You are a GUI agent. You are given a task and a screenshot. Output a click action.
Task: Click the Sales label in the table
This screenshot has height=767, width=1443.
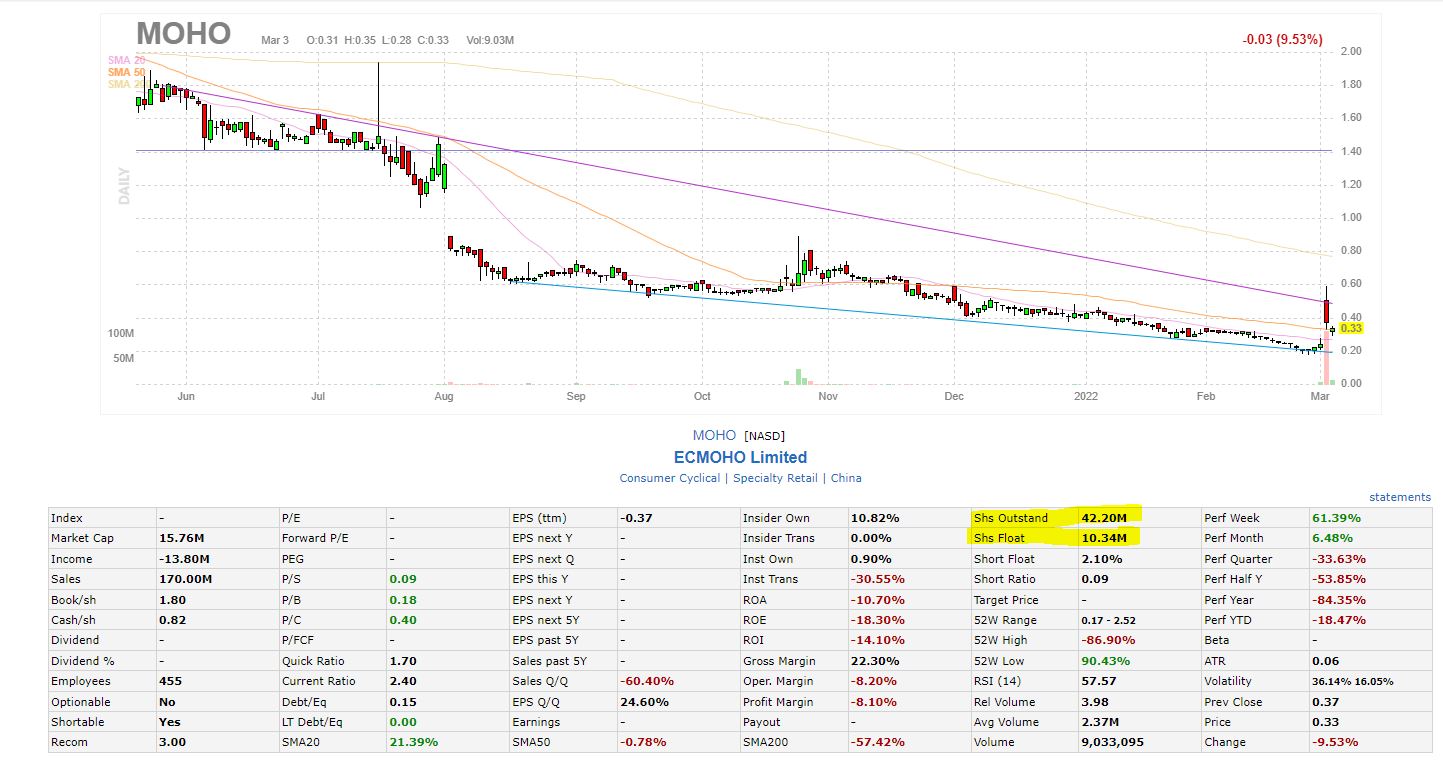[66, 579]
